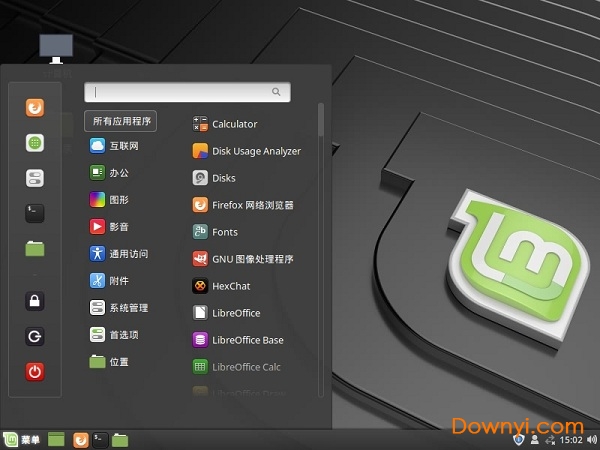Screen dimensions: 600x450
Task: Open the 图形 category
Action: (110, 200)
